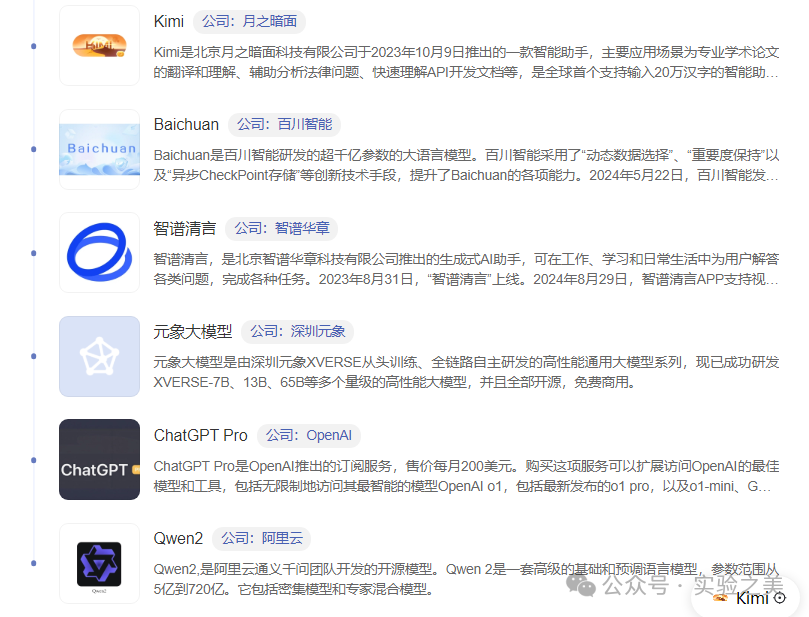Open the 智谱清言 title link
This screenshot has height=617, width=809.
coord(185,228)
